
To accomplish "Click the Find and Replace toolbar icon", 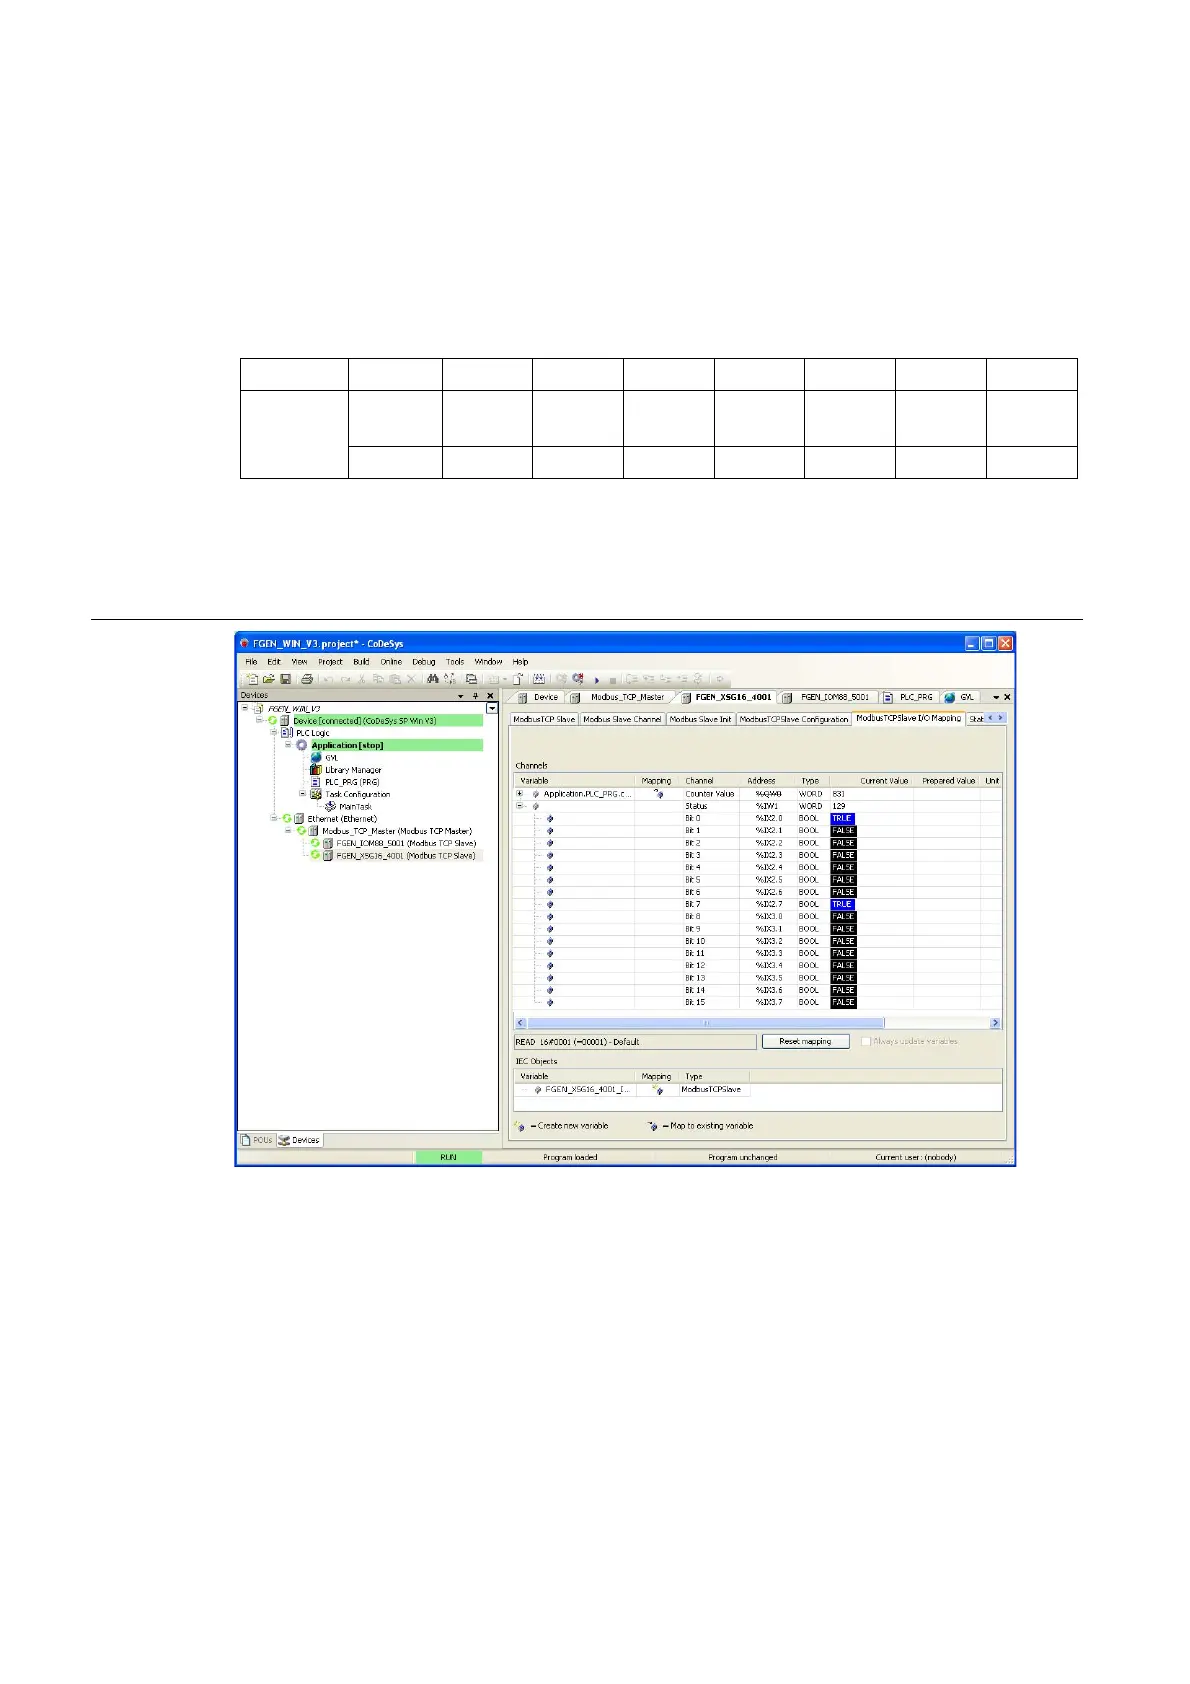I will (449, 679).
